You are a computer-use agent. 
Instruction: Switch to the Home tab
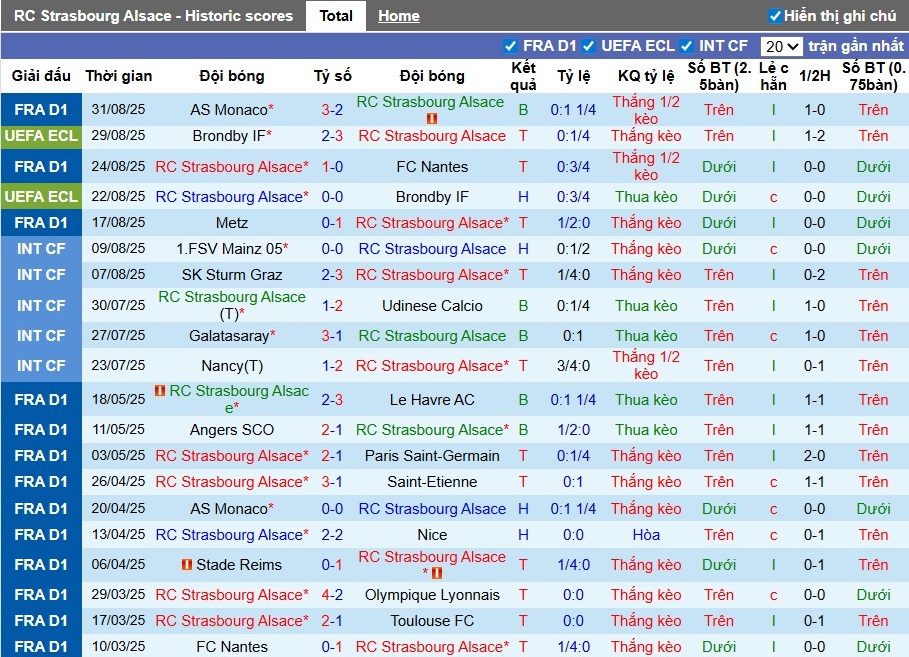click(399, 16)
